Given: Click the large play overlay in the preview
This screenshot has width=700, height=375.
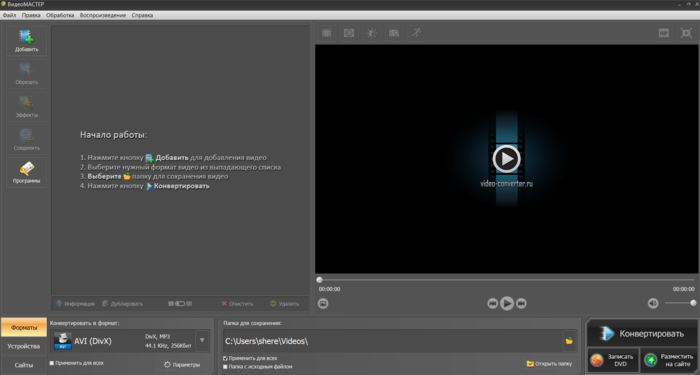Looking at the screenshot, I should [506, 158].
